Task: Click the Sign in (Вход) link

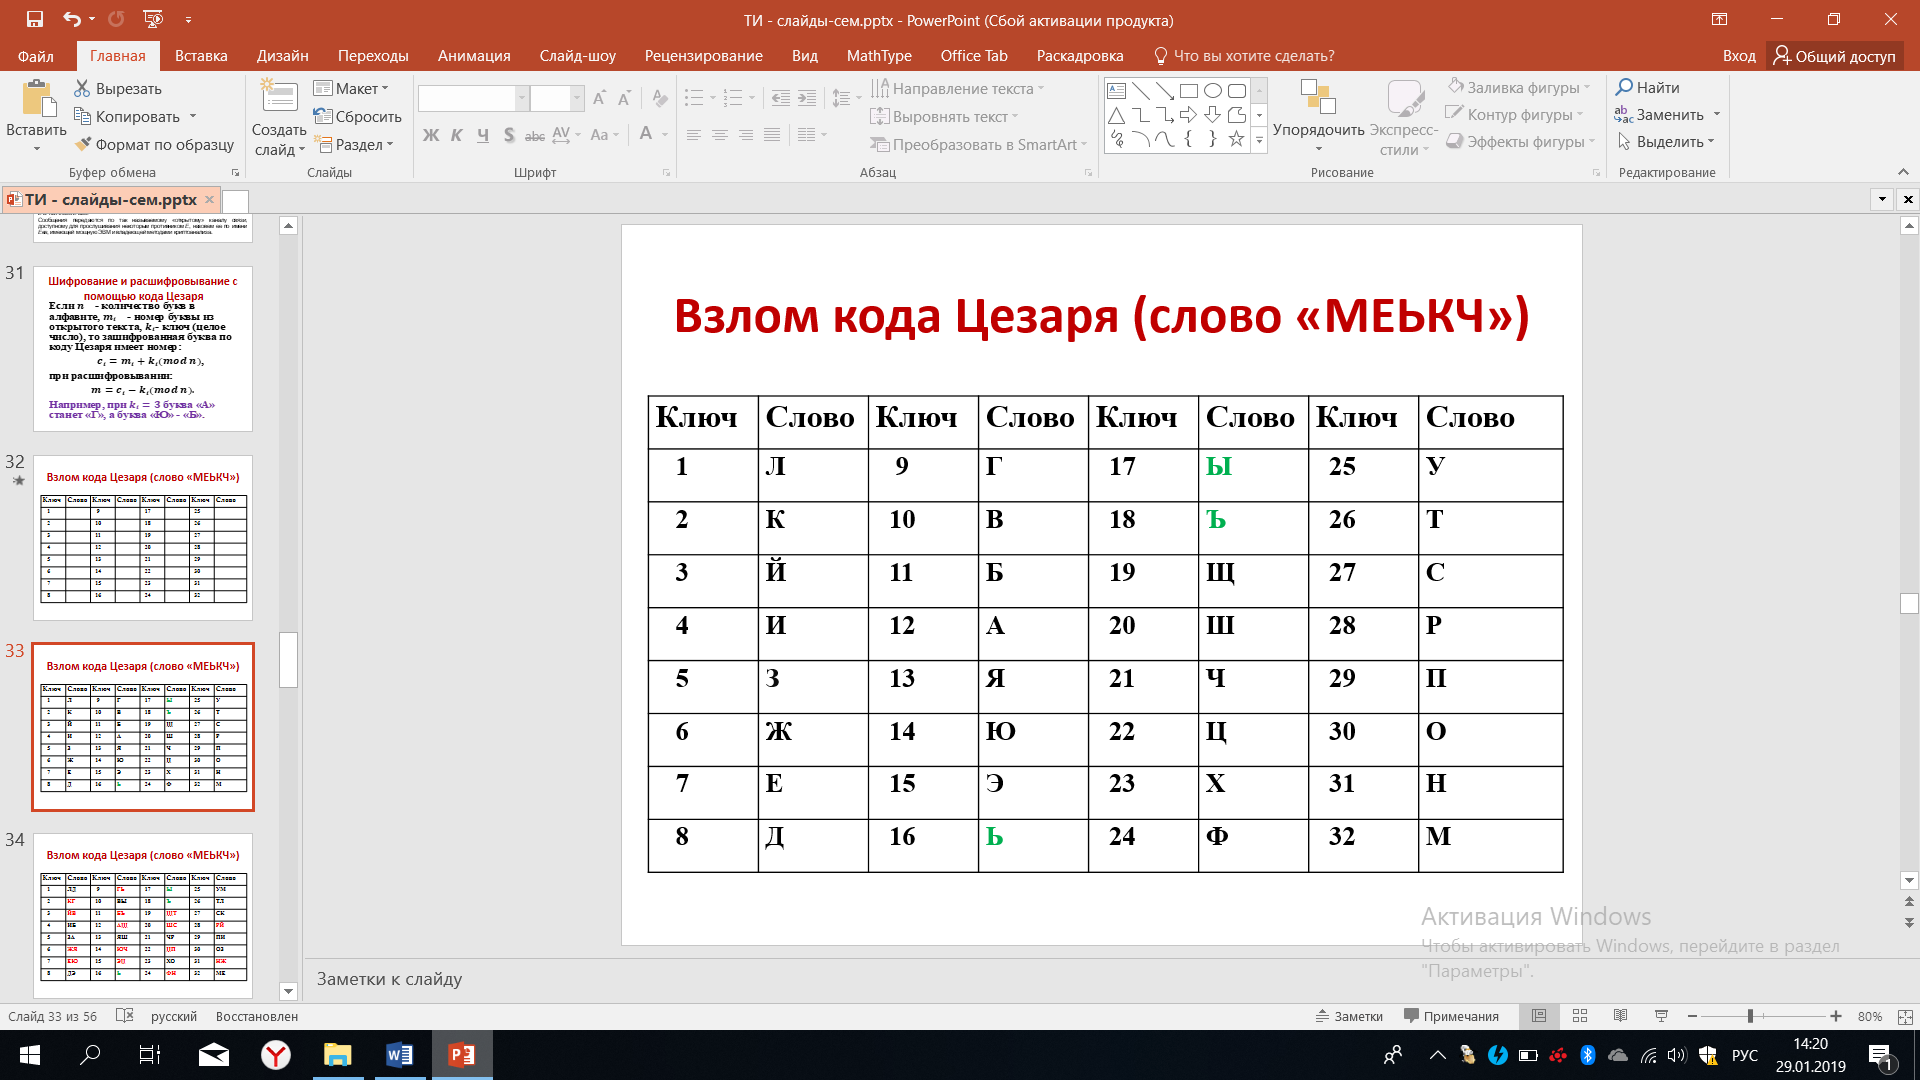Action: pos(1739,56)
